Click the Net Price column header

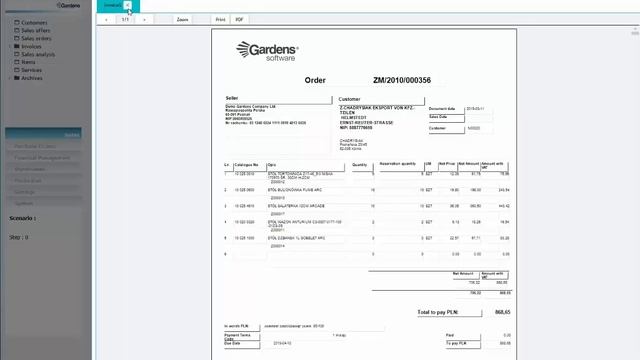(447, 164)
